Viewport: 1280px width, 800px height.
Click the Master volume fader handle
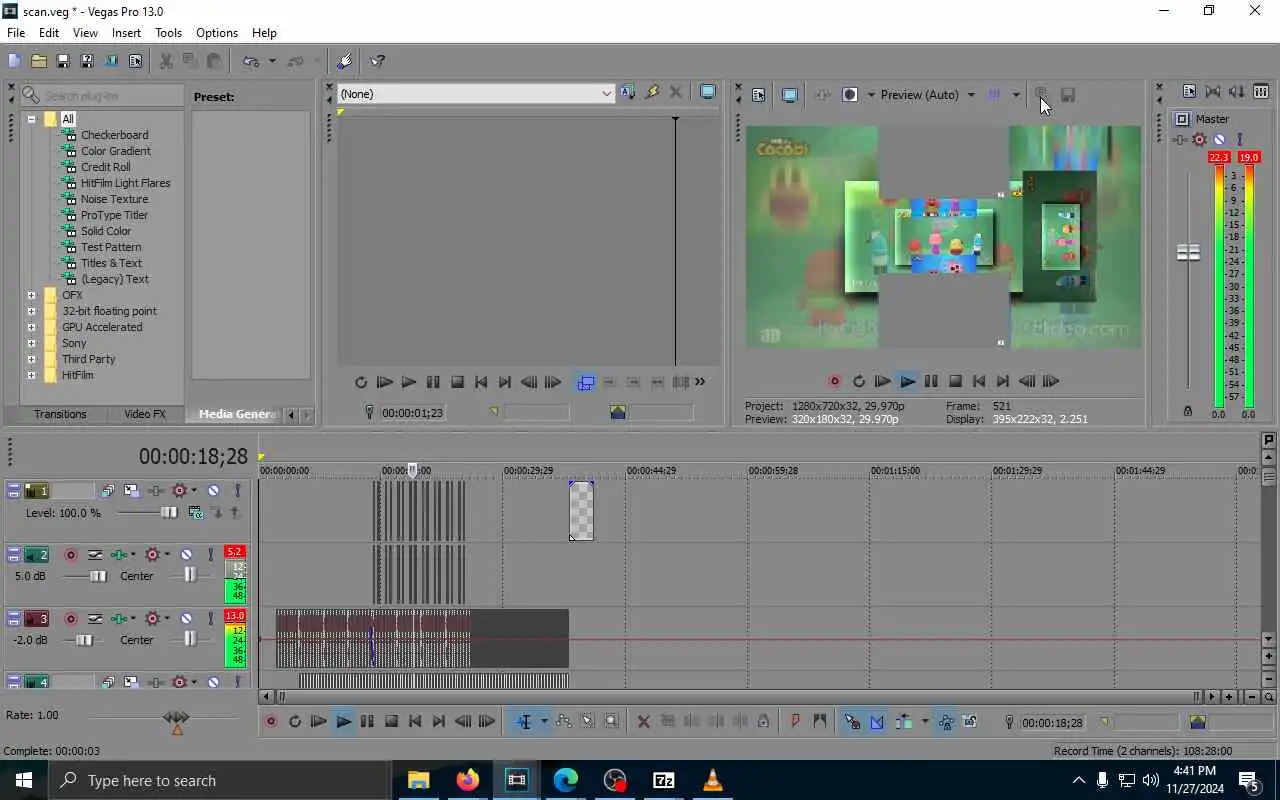(1188, 253)
